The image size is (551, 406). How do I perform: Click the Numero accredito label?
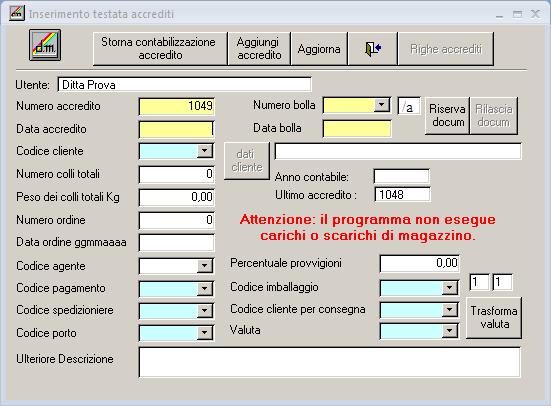[58, 106]
